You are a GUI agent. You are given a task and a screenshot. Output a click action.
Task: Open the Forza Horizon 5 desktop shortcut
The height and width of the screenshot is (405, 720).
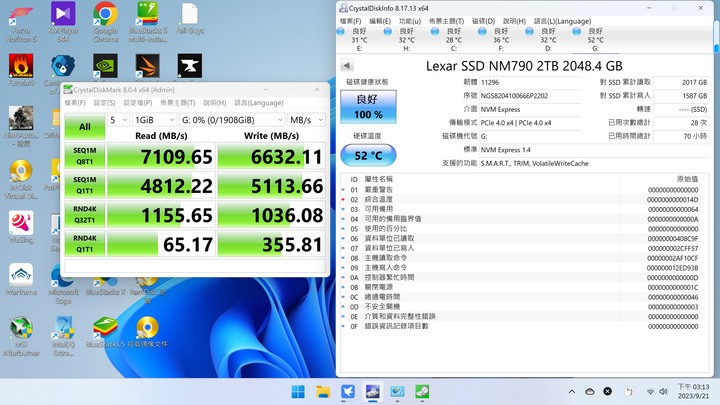[x=21, y=22]
